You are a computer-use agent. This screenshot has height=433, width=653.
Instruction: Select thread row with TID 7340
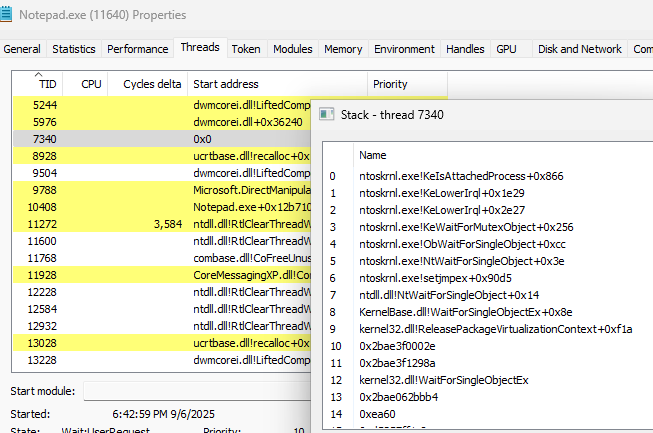[162, 139]
